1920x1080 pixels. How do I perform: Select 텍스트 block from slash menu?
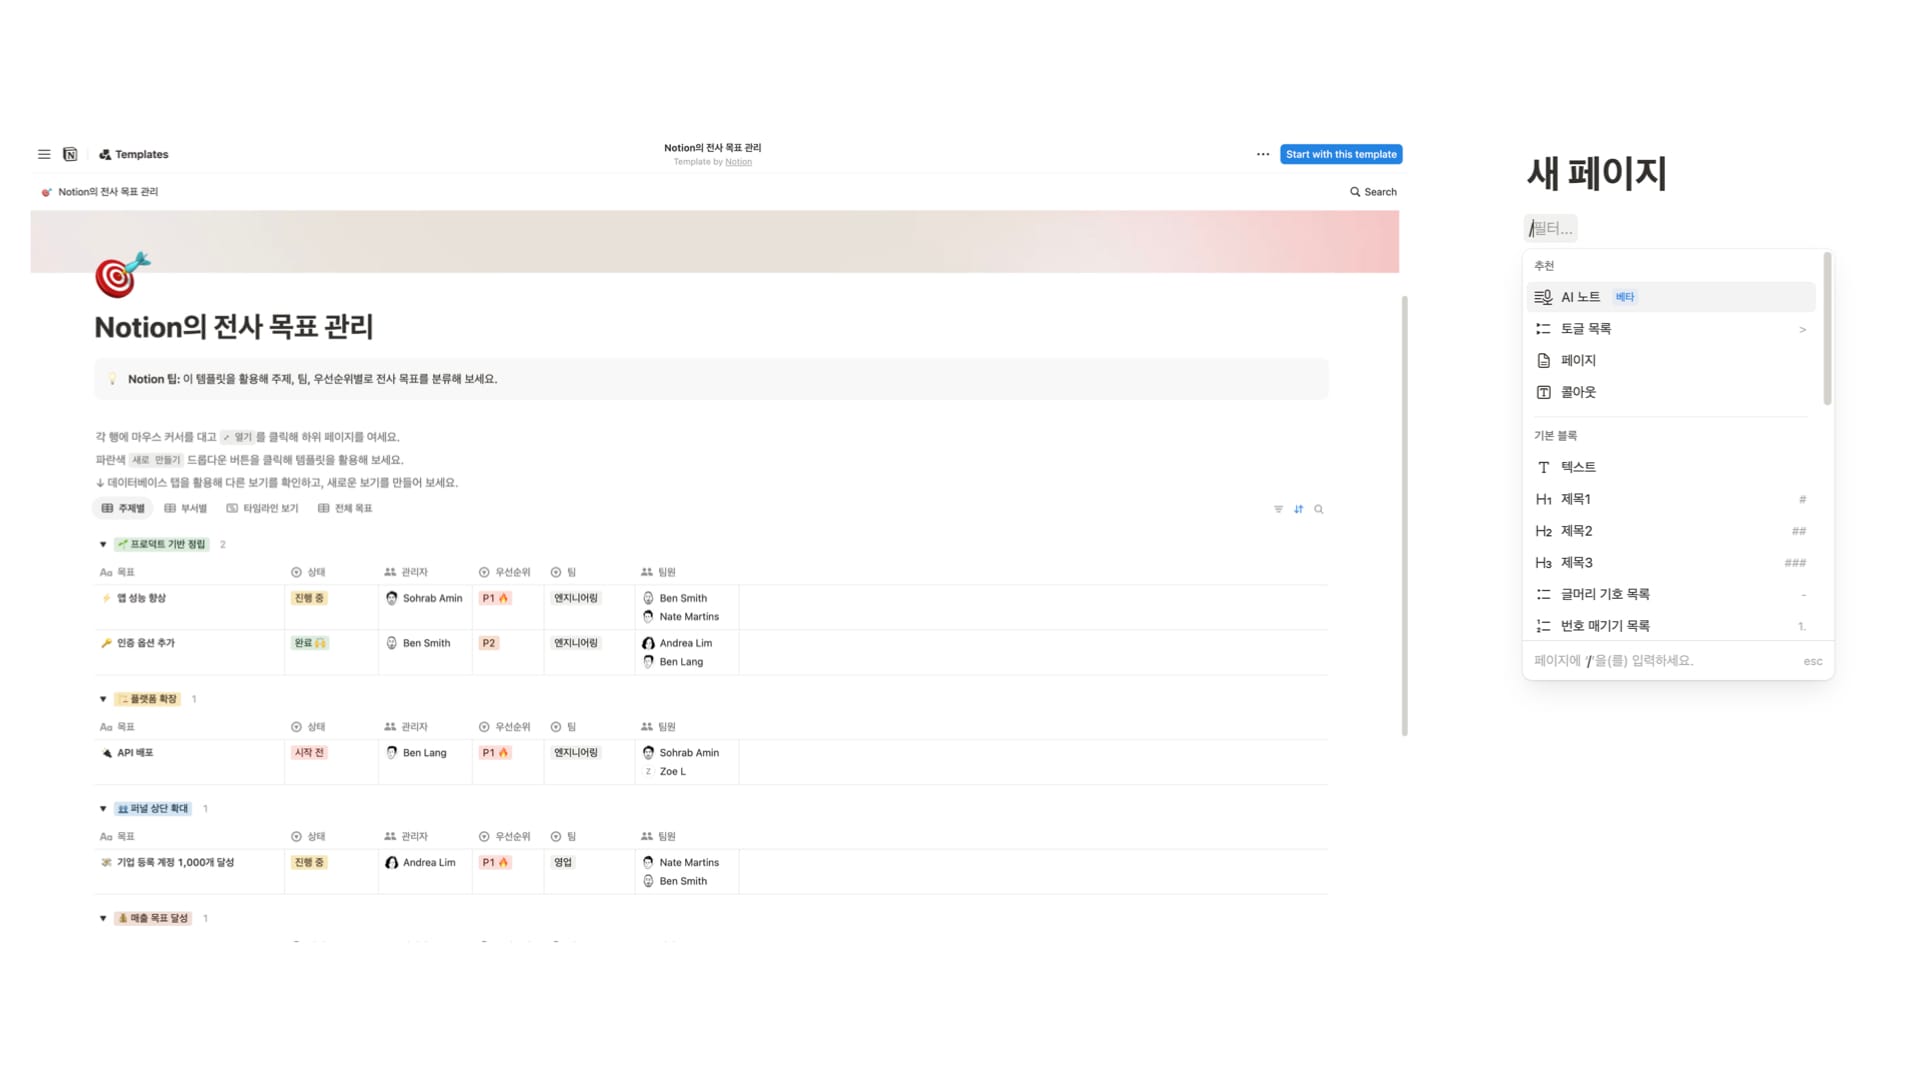1671,467
